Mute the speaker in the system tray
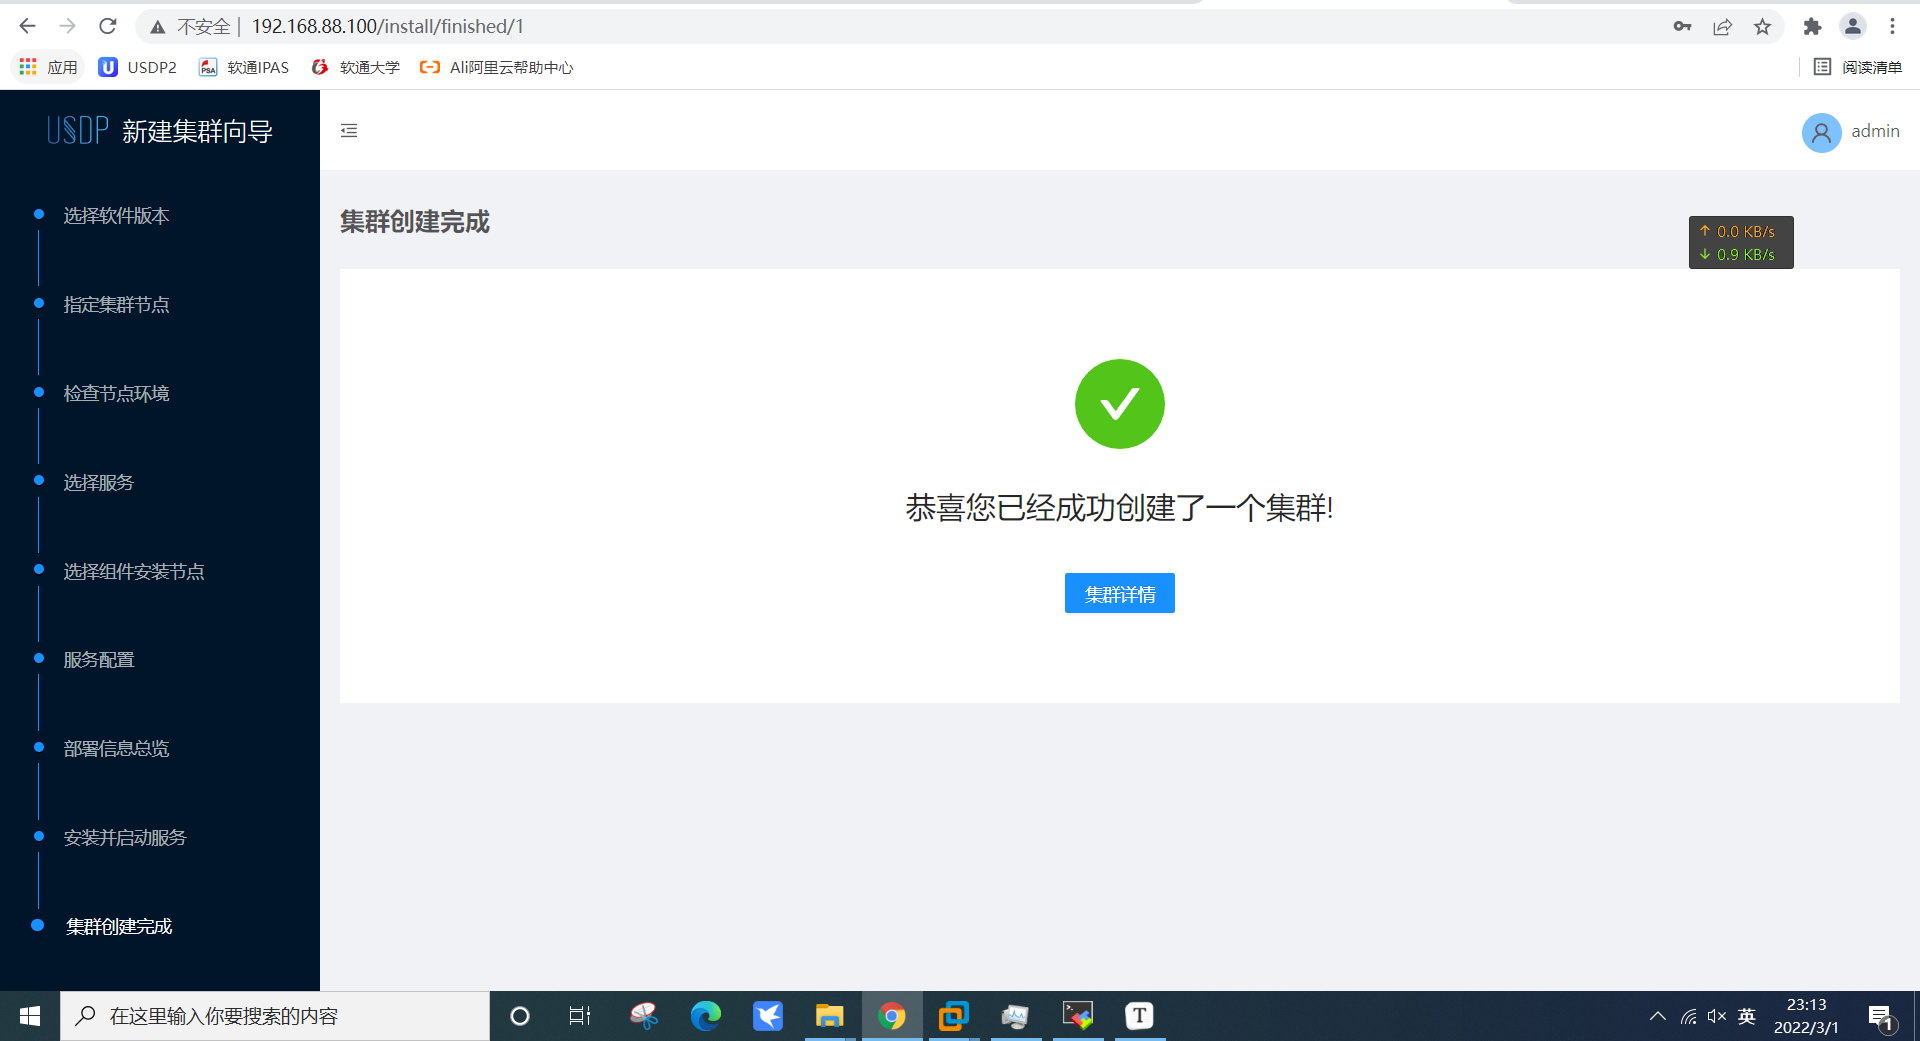The image size is (1920, 1041). (1717, 1016)
